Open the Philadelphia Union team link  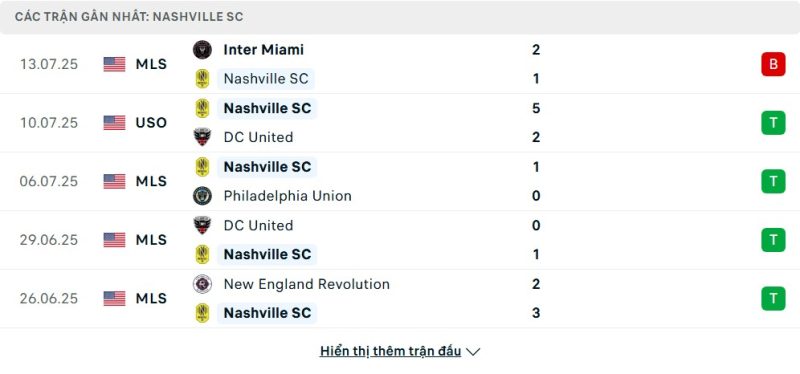[287, 196]
